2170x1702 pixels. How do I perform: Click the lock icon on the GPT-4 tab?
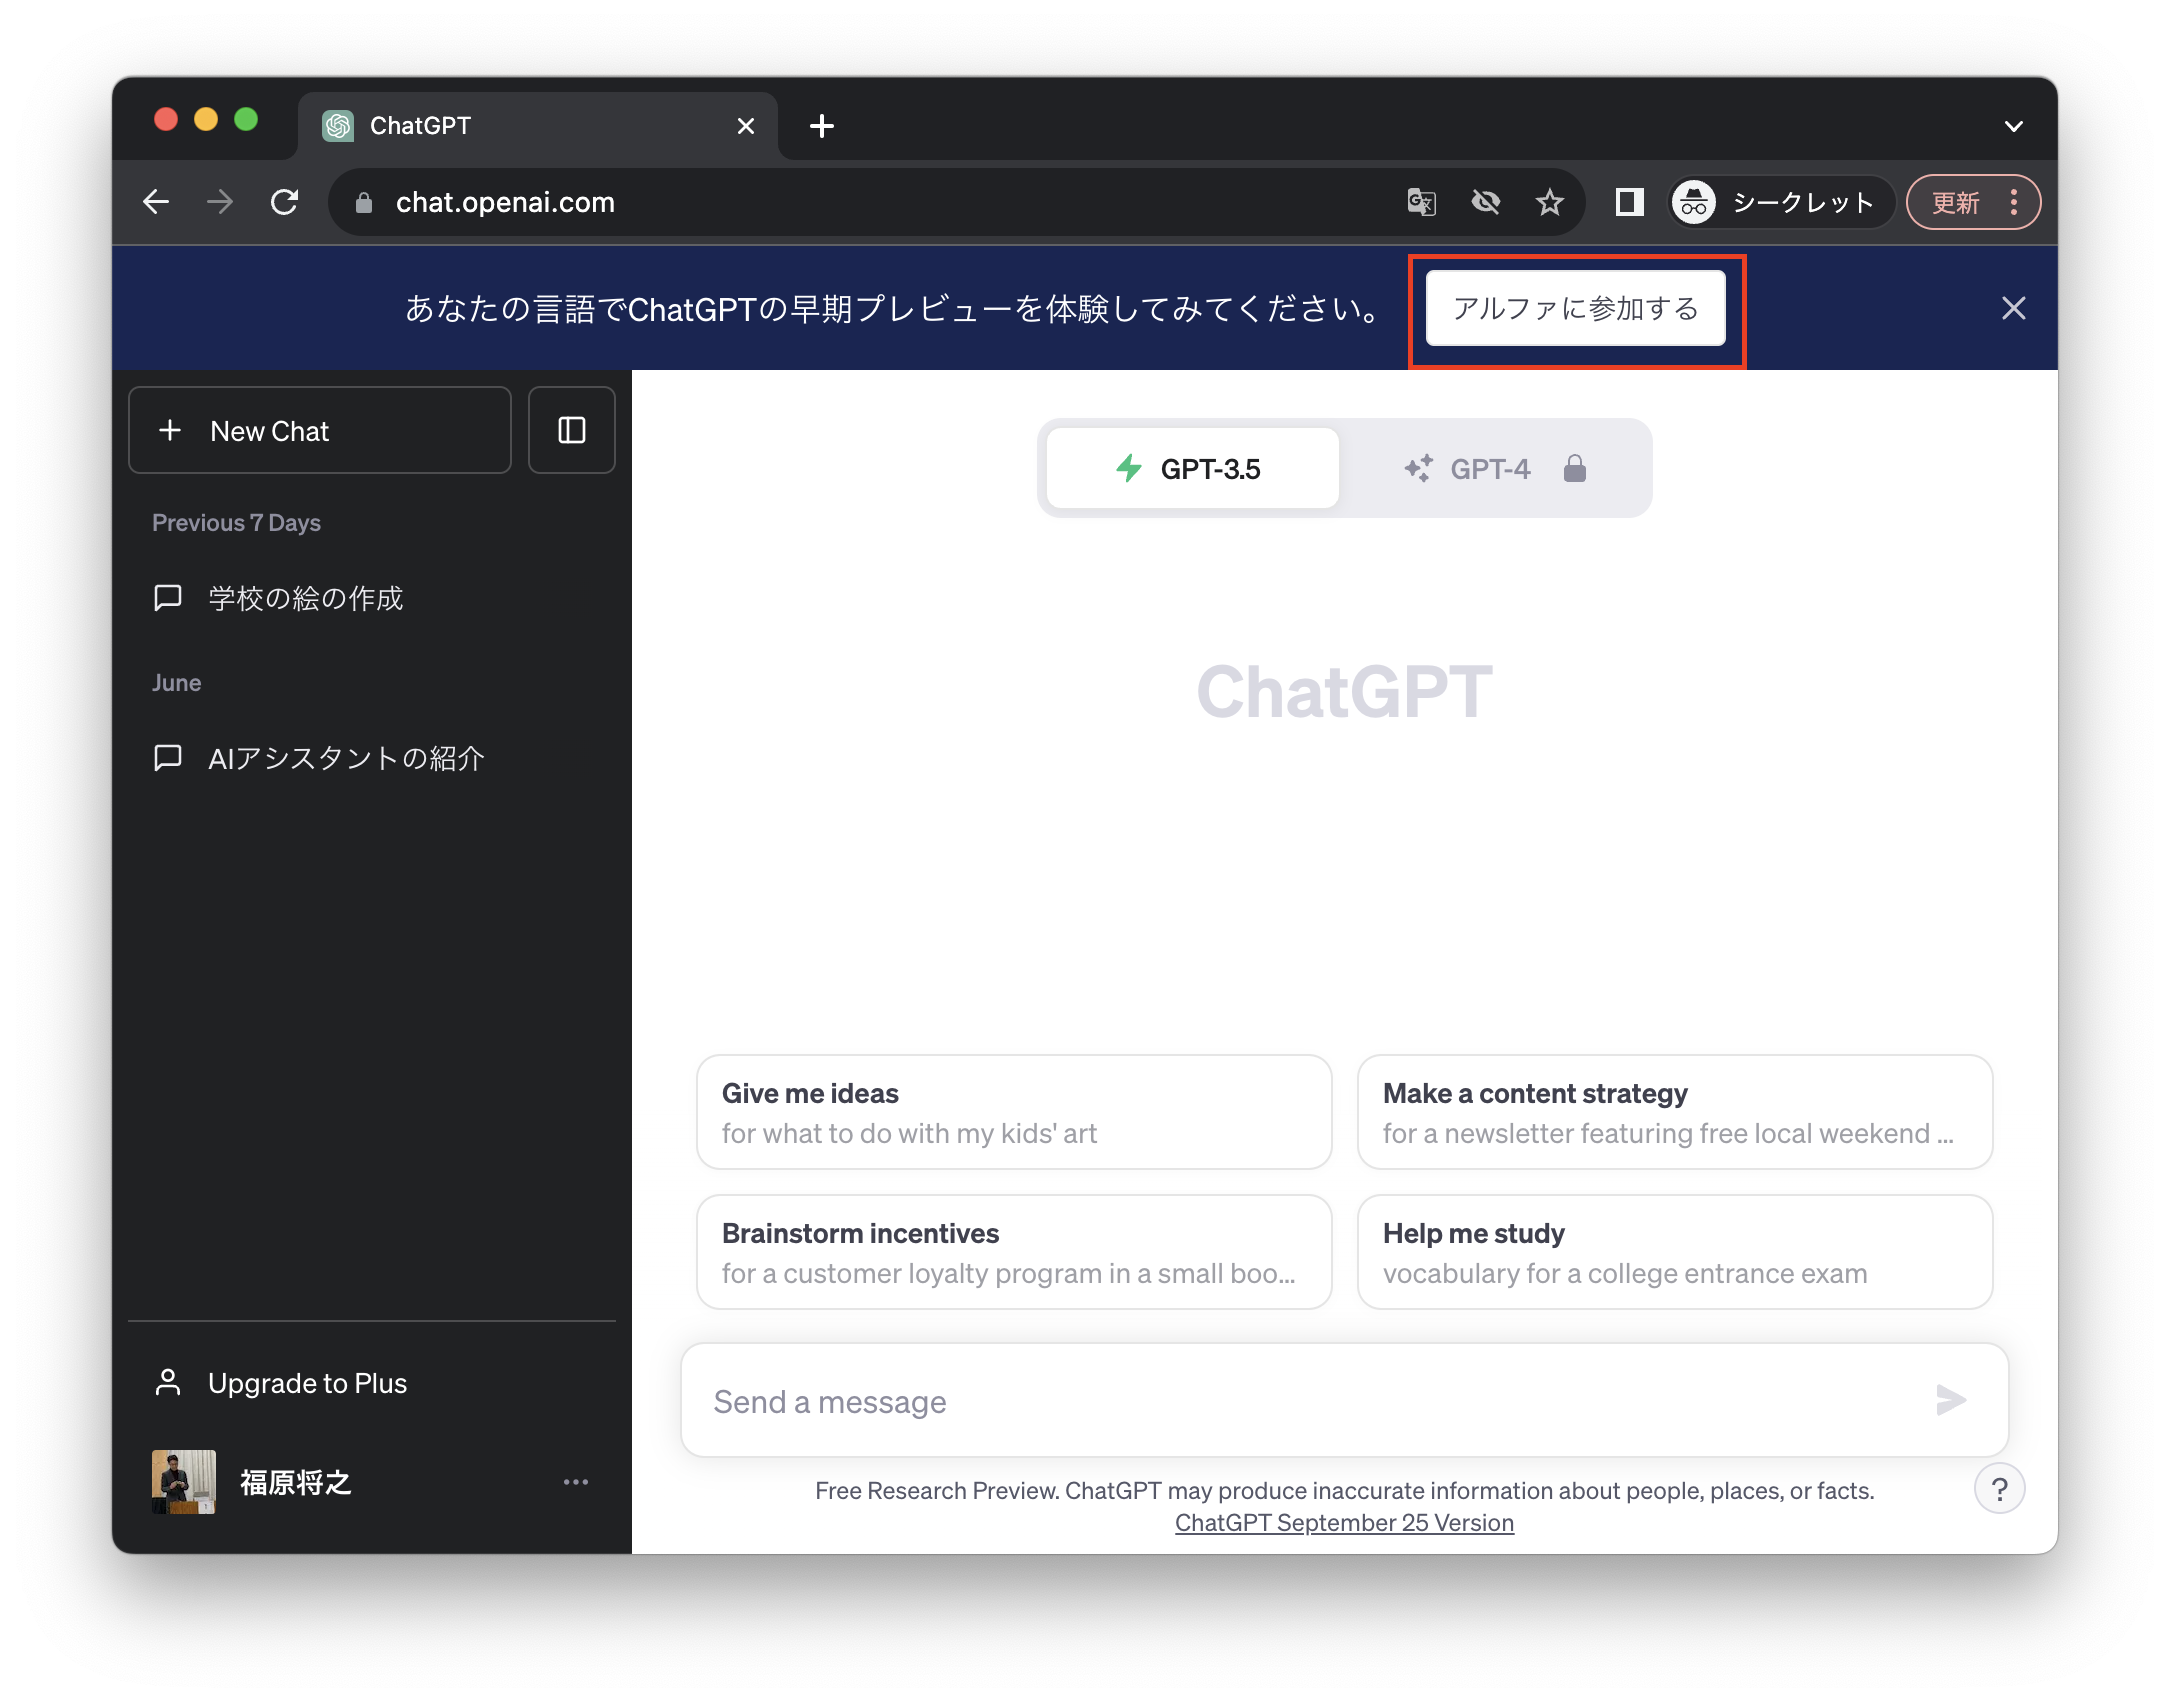1574,467
